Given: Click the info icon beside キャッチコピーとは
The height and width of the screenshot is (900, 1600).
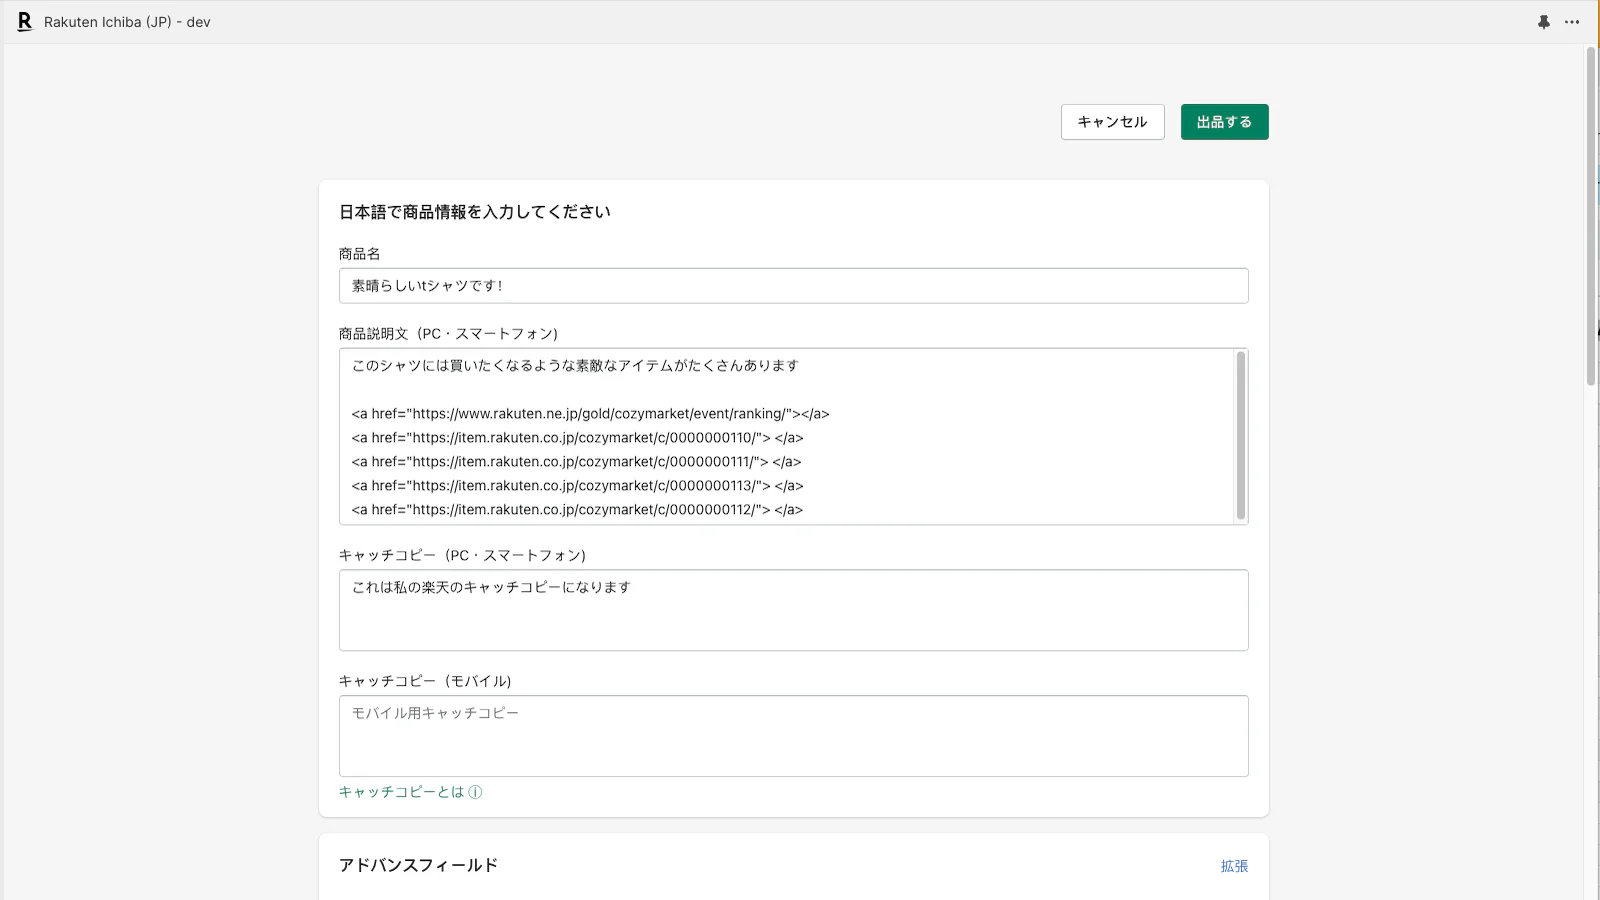Looking at the screenshot, I should [x=476, y=792].
